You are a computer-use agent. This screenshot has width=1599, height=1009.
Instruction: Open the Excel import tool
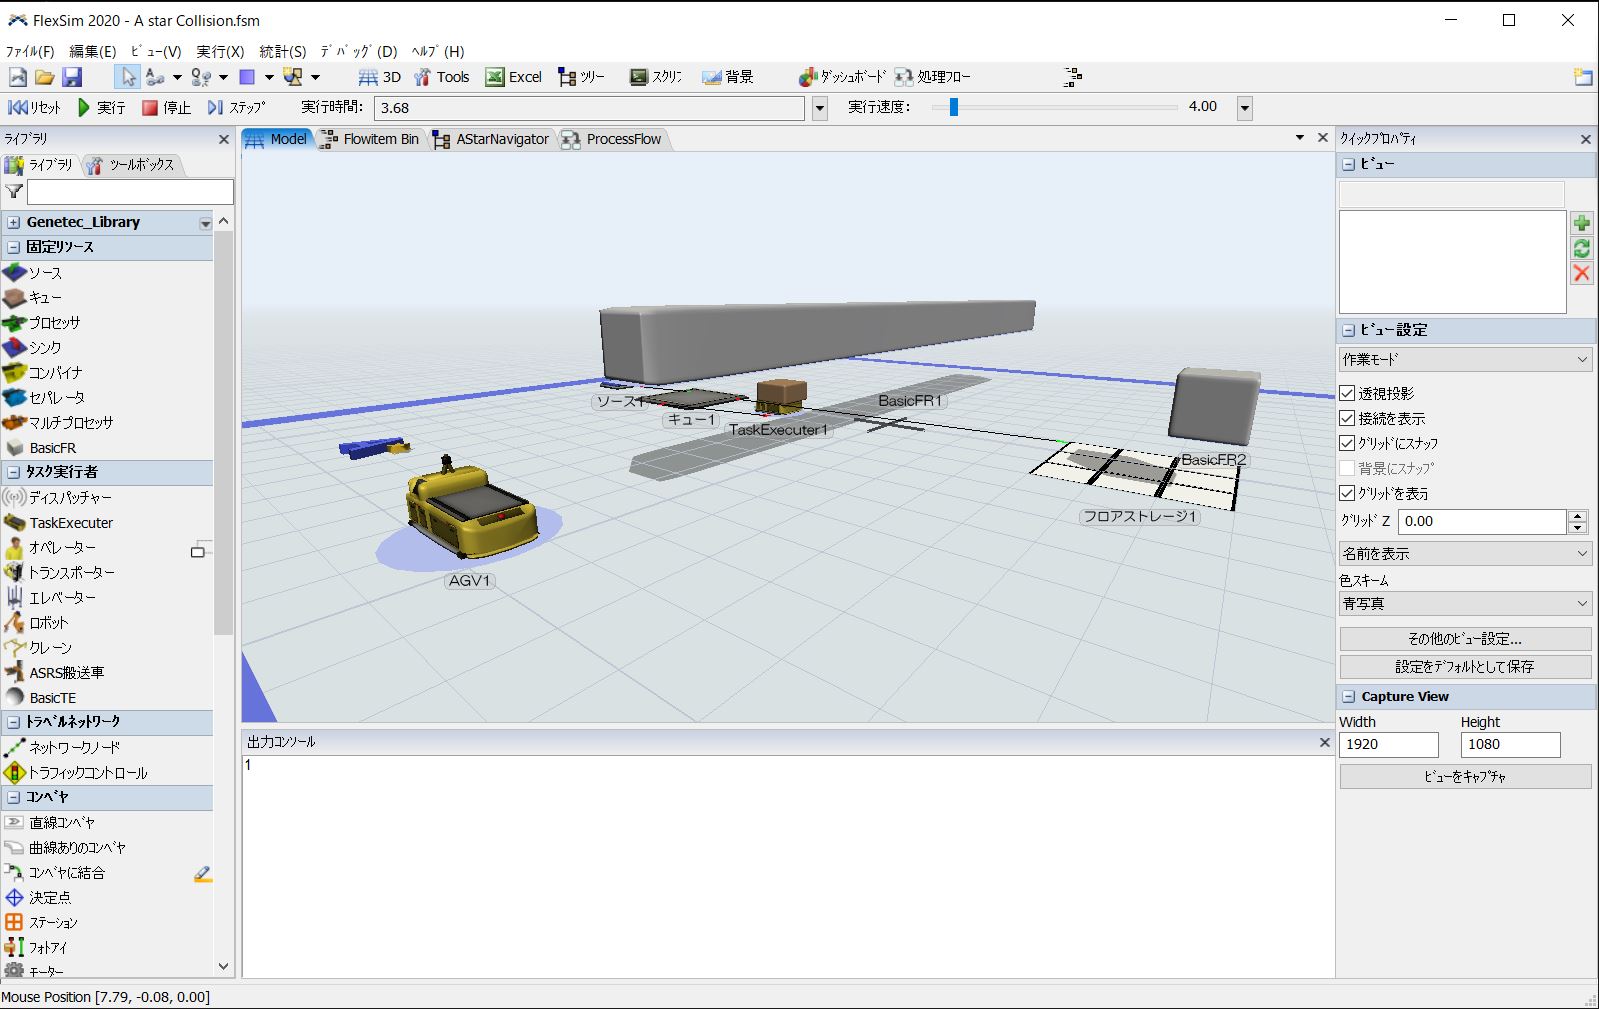(513, 77)
